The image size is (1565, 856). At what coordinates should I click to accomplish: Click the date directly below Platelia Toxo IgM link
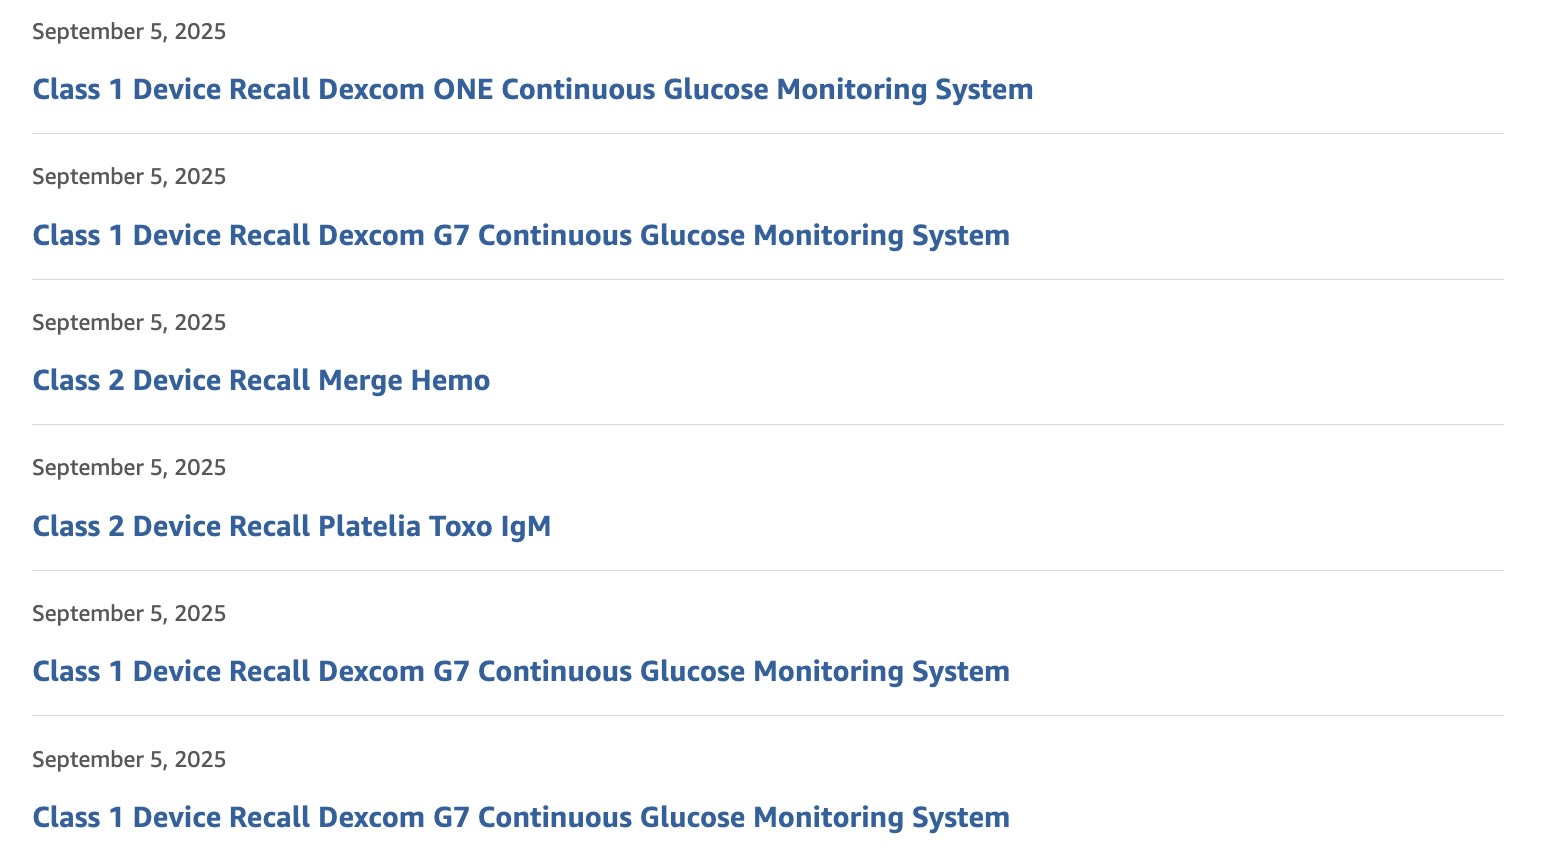point(129,614)
